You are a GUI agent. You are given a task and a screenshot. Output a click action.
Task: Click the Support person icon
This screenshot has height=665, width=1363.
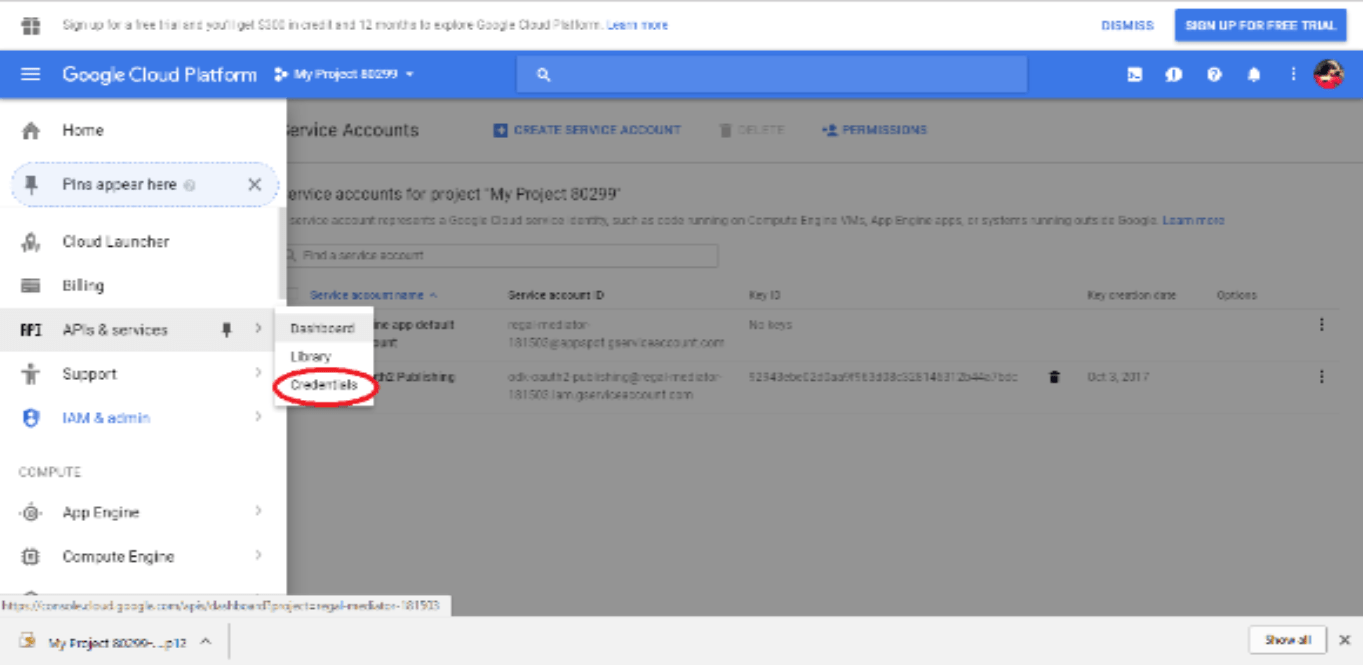click(31, 374)
